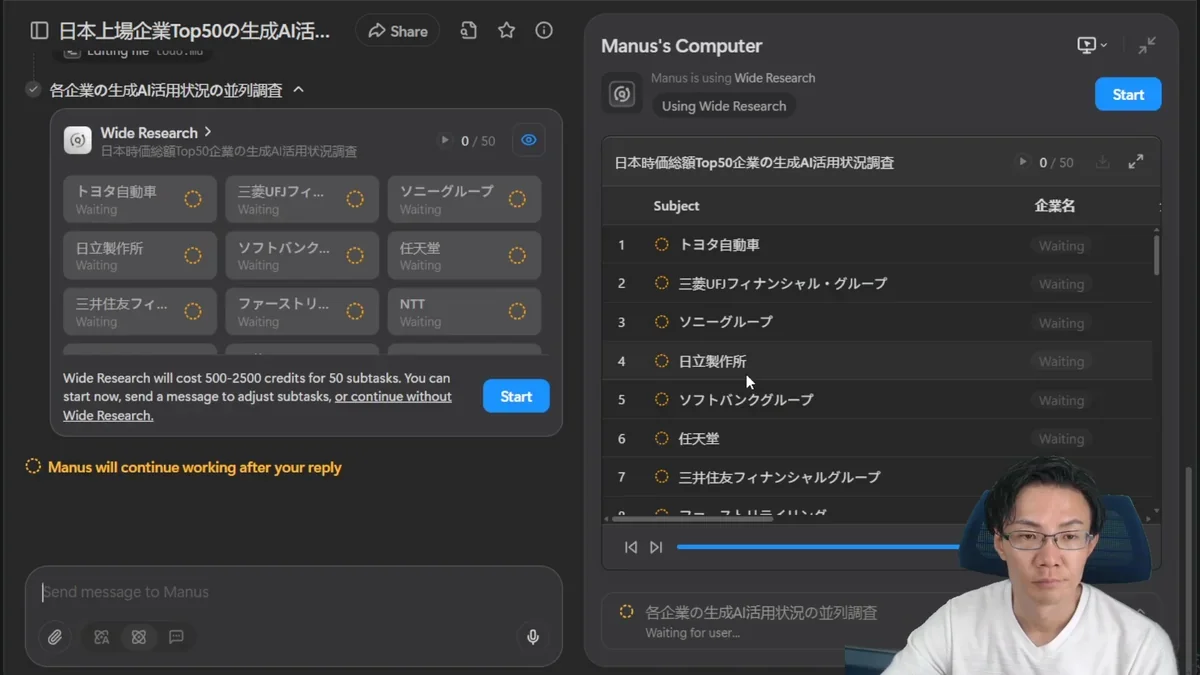Collapse the 各企業の生成AI活用状況の並列調査 step

pyautogui.click(x=298, y=90)
